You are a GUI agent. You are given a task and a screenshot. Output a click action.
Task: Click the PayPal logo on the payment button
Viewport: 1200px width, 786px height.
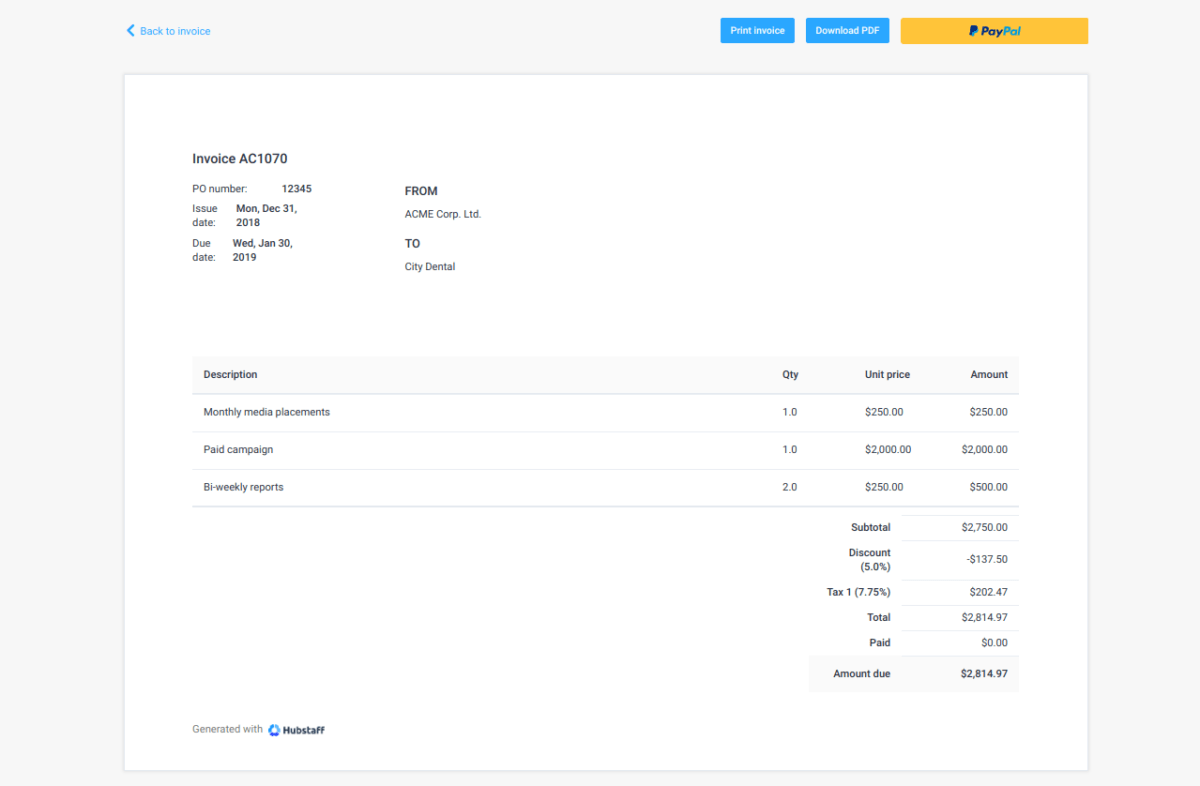993,30
